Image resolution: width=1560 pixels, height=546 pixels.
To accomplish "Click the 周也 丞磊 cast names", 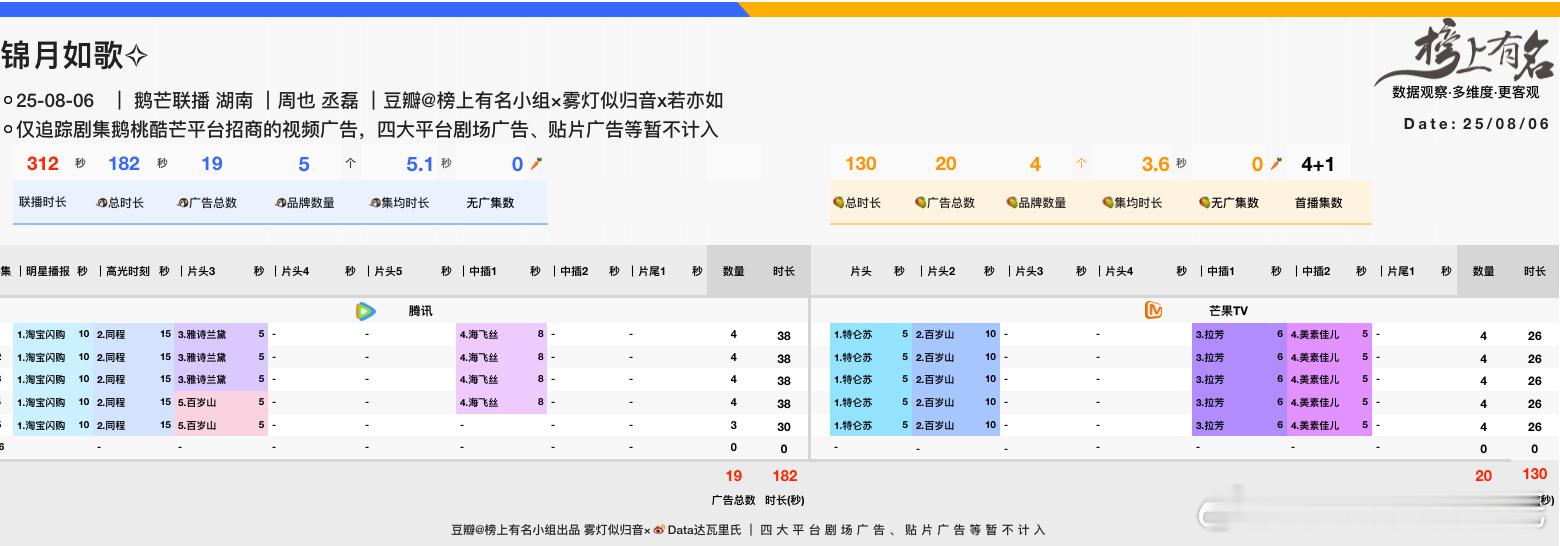I will click(x=317, y=101).
